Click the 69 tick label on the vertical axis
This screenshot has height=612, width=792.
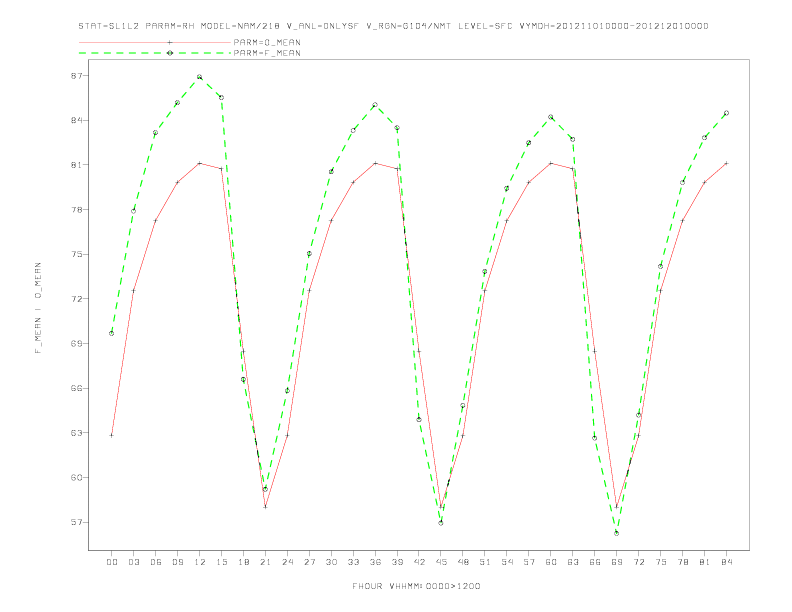click(x=76, y=343)
